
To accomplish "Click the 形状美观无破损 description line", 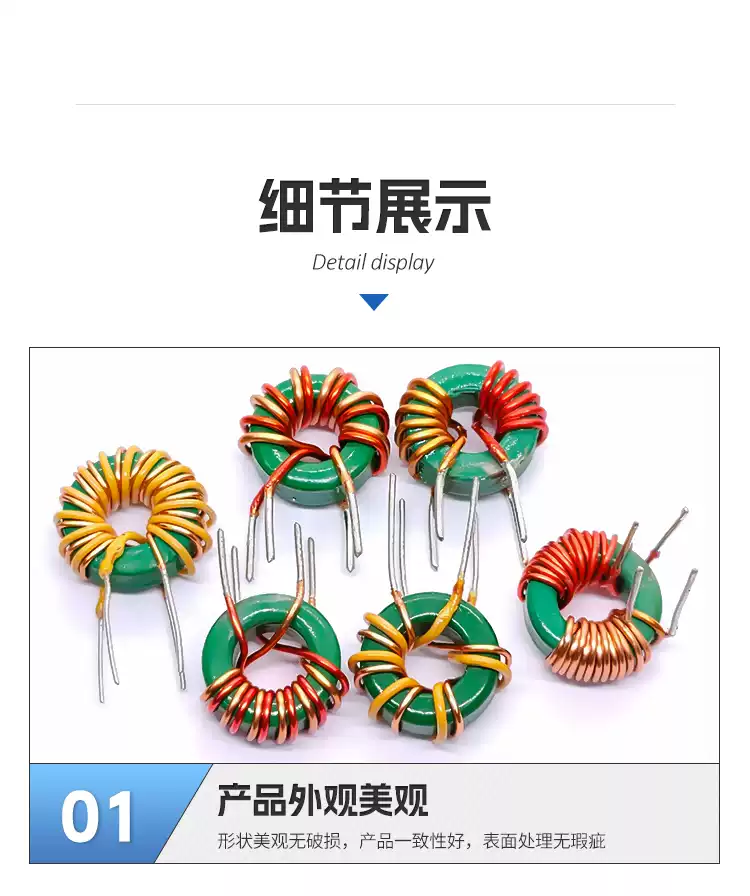I will point(411,841).
